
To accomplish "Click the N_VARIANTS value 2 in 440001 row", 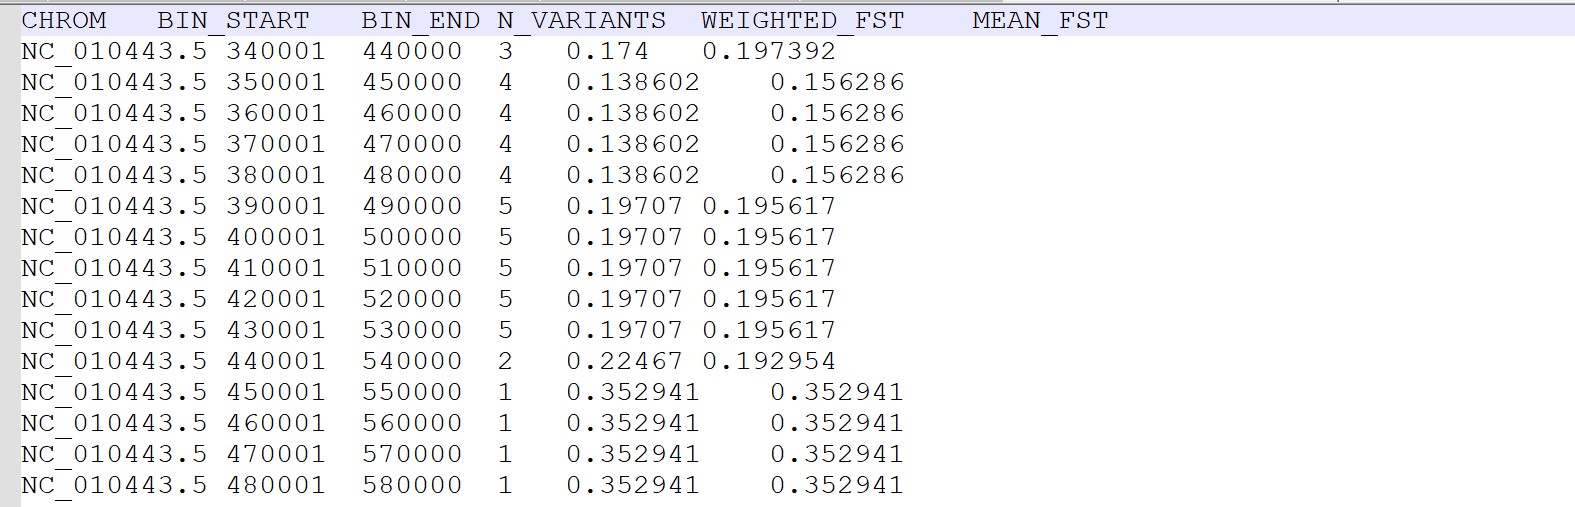I will 505,361.
